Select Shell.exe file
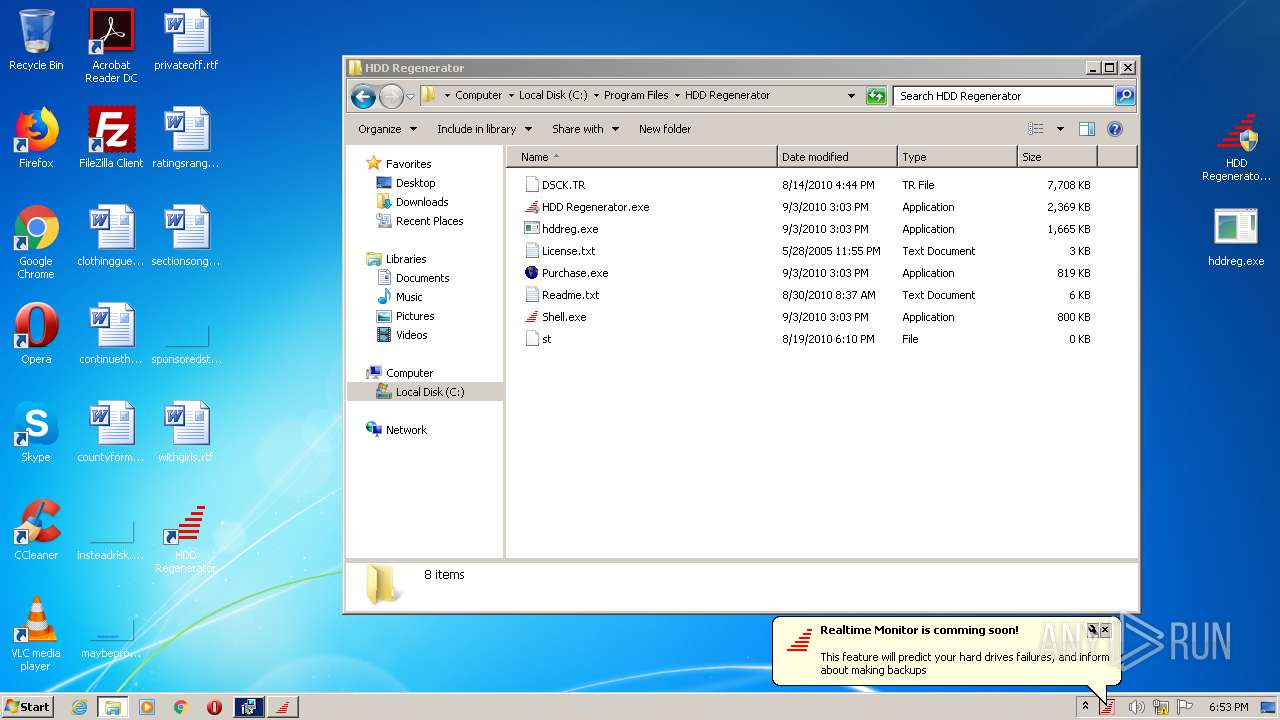Viewport: 1280px width, 720px height. pyautogui.click(x=556, y=317)
